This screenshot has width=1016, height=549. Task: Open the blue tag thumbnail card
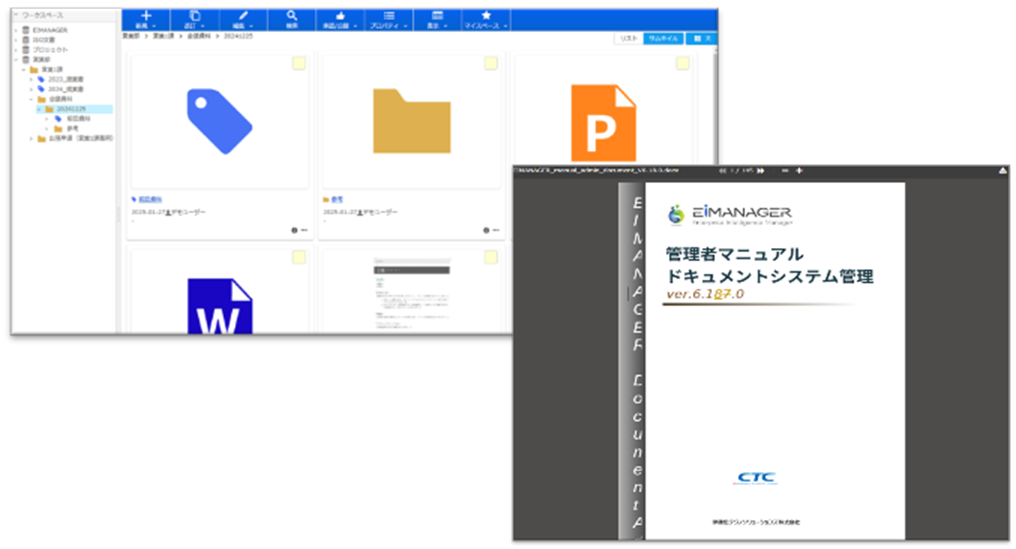tap(220, 122)
